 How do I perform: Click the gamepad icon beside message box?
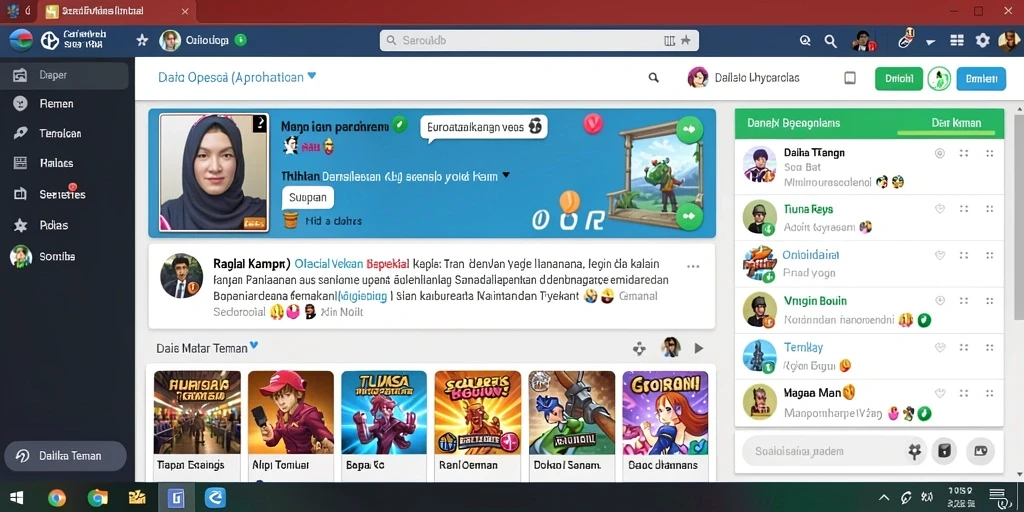coord(980,451)
